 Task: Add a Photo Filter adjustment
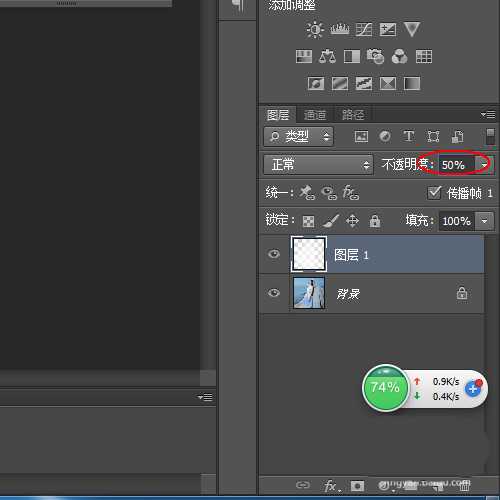click(x=375, y=56)
